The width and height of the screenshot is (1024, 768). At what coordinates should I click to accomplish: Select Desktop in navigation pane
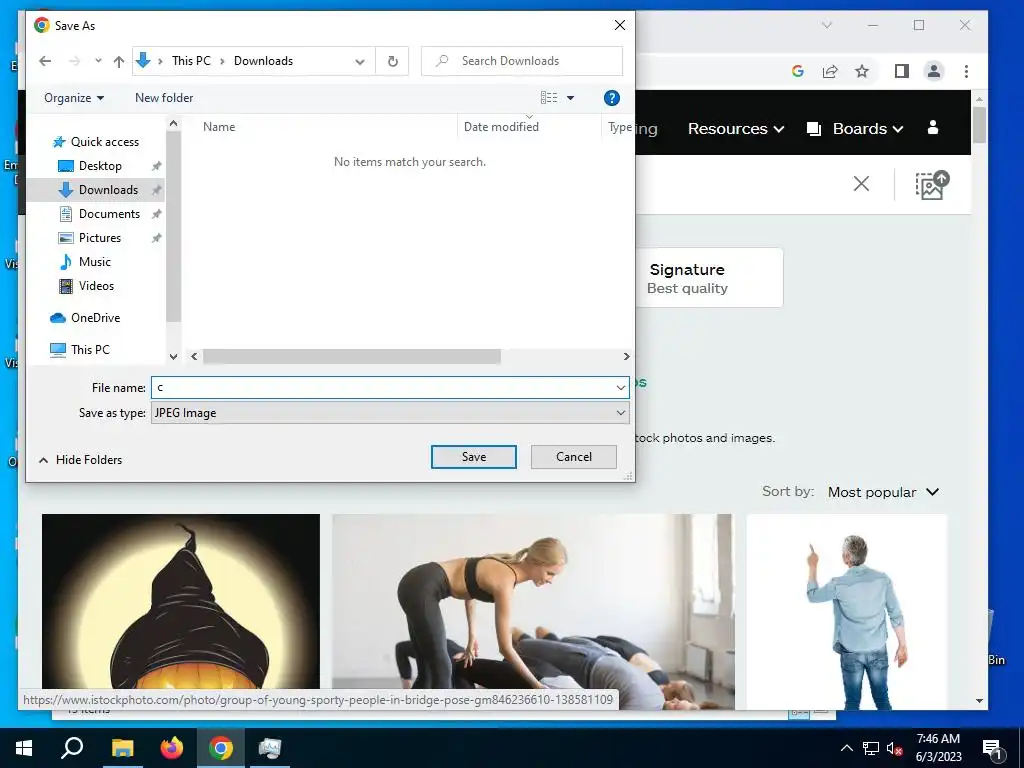[100, 166]
